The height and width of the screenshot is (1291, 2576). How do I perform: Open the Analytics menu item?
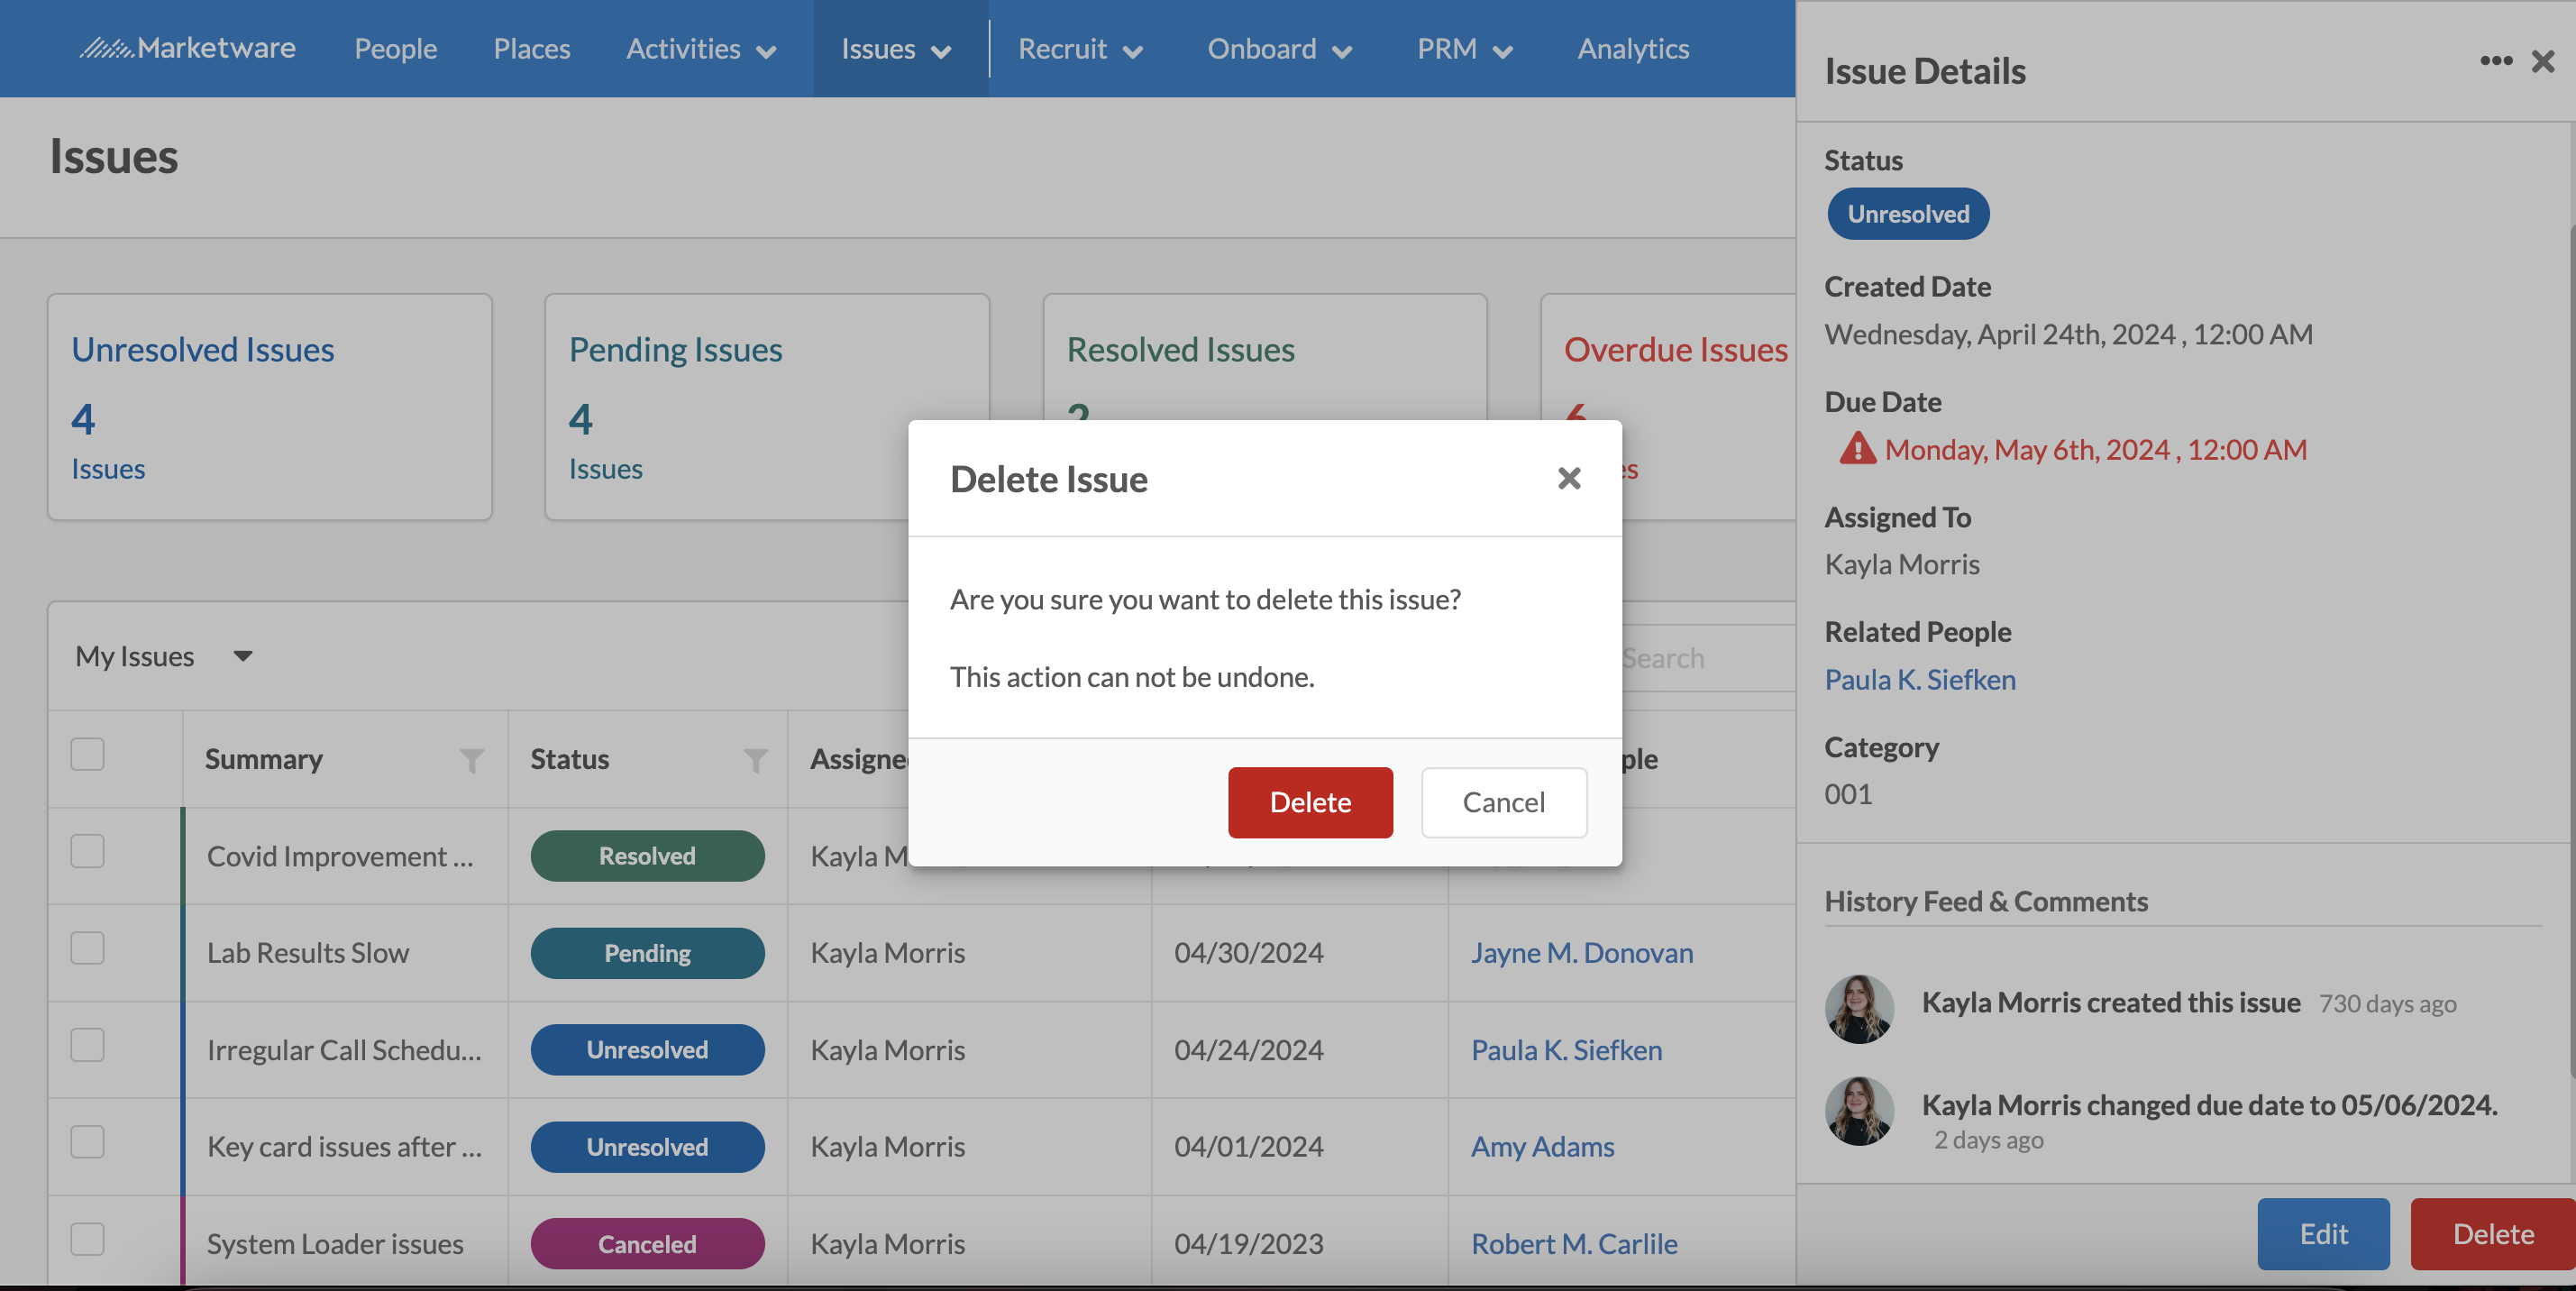pyautogui.click(x=1633, y=48)
